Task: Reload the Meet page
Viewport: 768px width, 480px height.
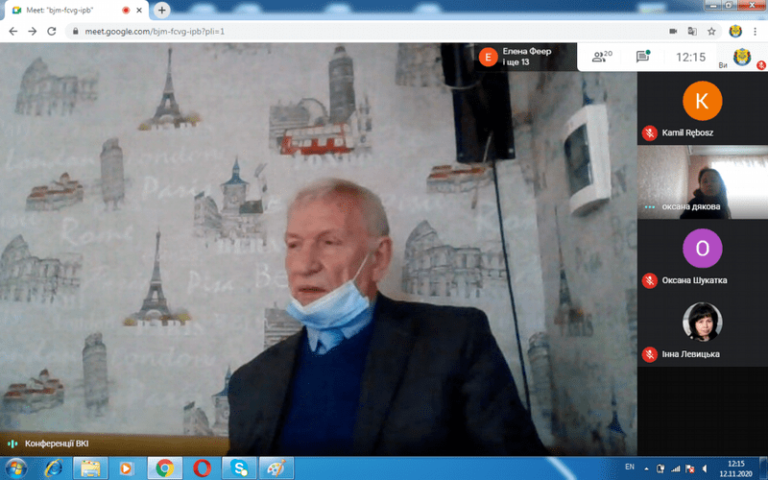Action: point(52,31)
